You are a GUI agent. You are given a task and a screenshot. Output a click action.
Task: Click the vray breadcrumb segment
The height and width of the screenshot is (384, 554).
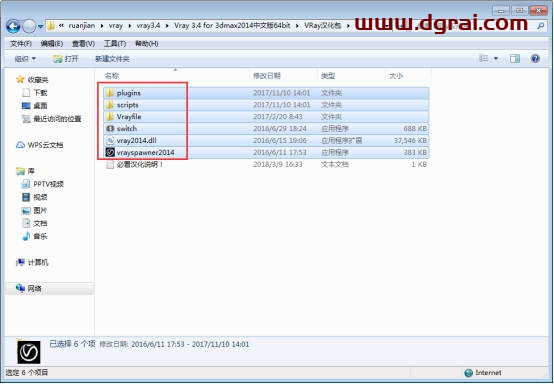pyautogui.click(x=116, y=26)
